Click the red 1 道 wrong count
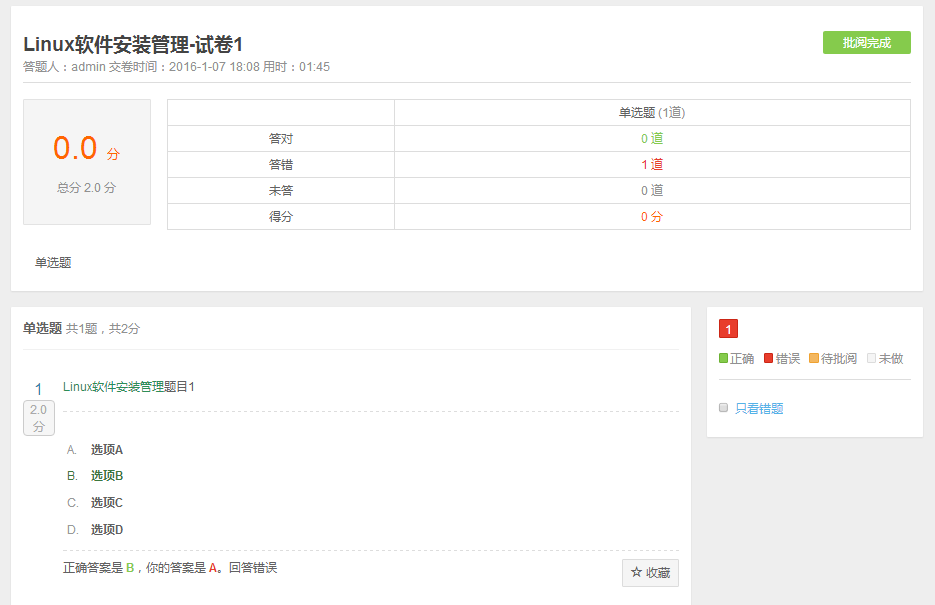Viewport: 935px width, 605px height. coord(652,165)
